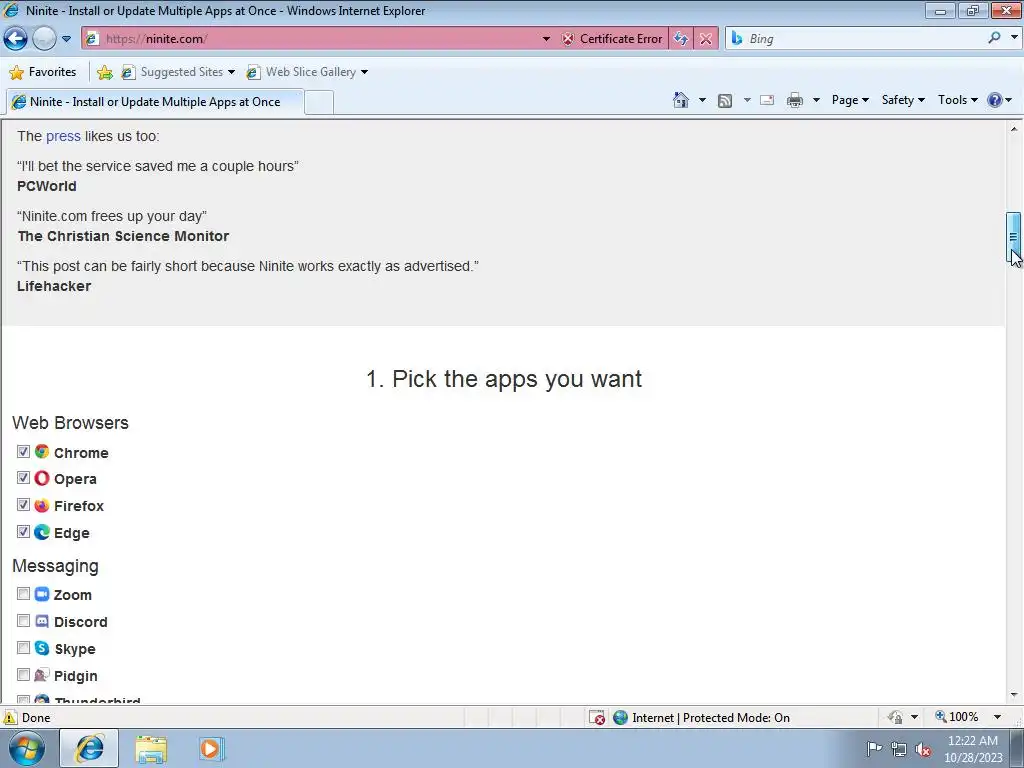Open the recent pages dropdown arrow
The height and width of the screenshot is (768, 1024).
coord(67,39)
